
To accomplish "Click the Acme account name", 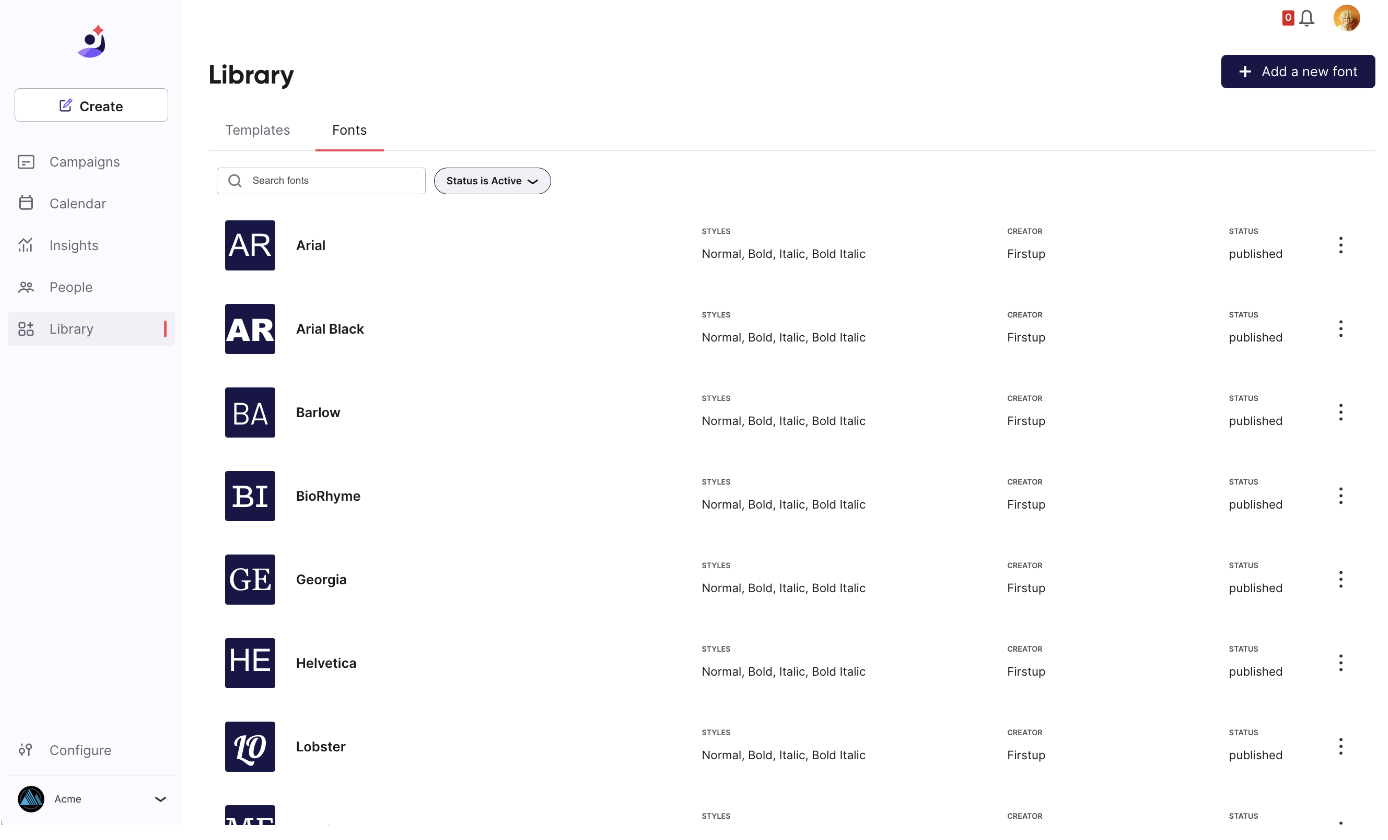I will tap(68, 799).
